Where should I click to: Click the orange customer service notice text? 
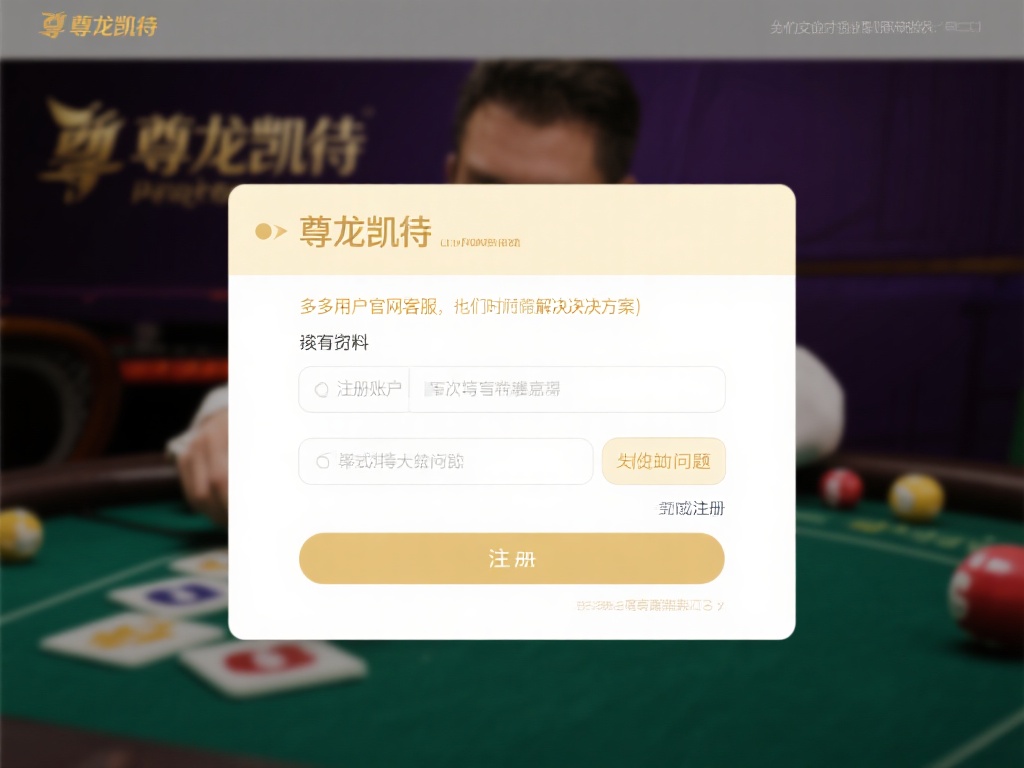pos(470,306)
